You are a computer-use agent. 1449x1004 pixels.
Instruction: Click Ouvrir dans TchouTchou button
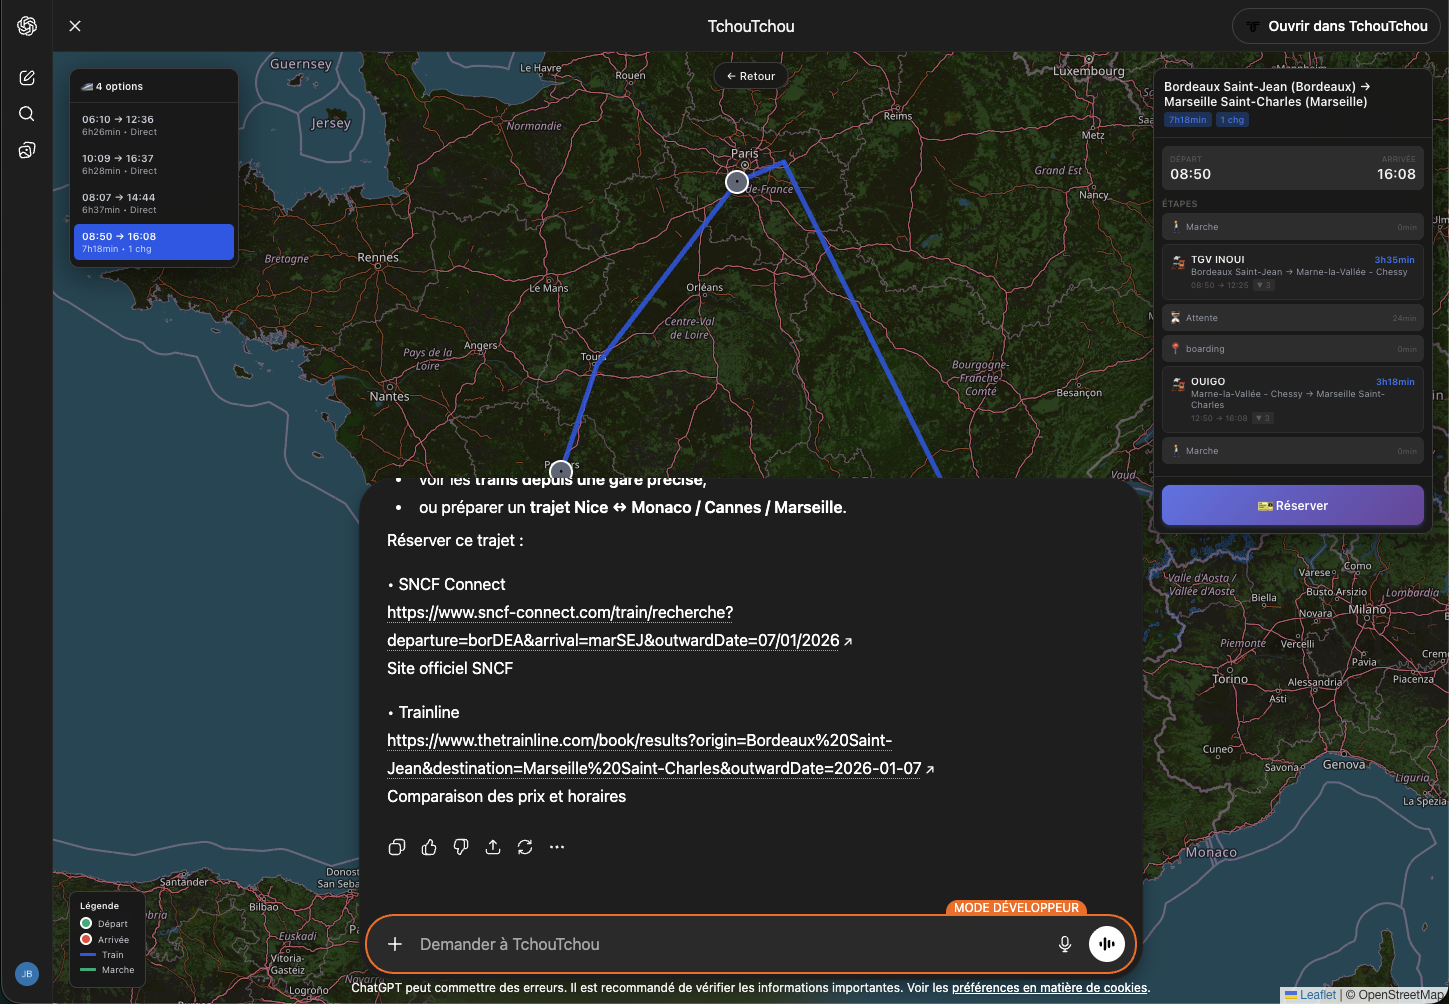1335,26
